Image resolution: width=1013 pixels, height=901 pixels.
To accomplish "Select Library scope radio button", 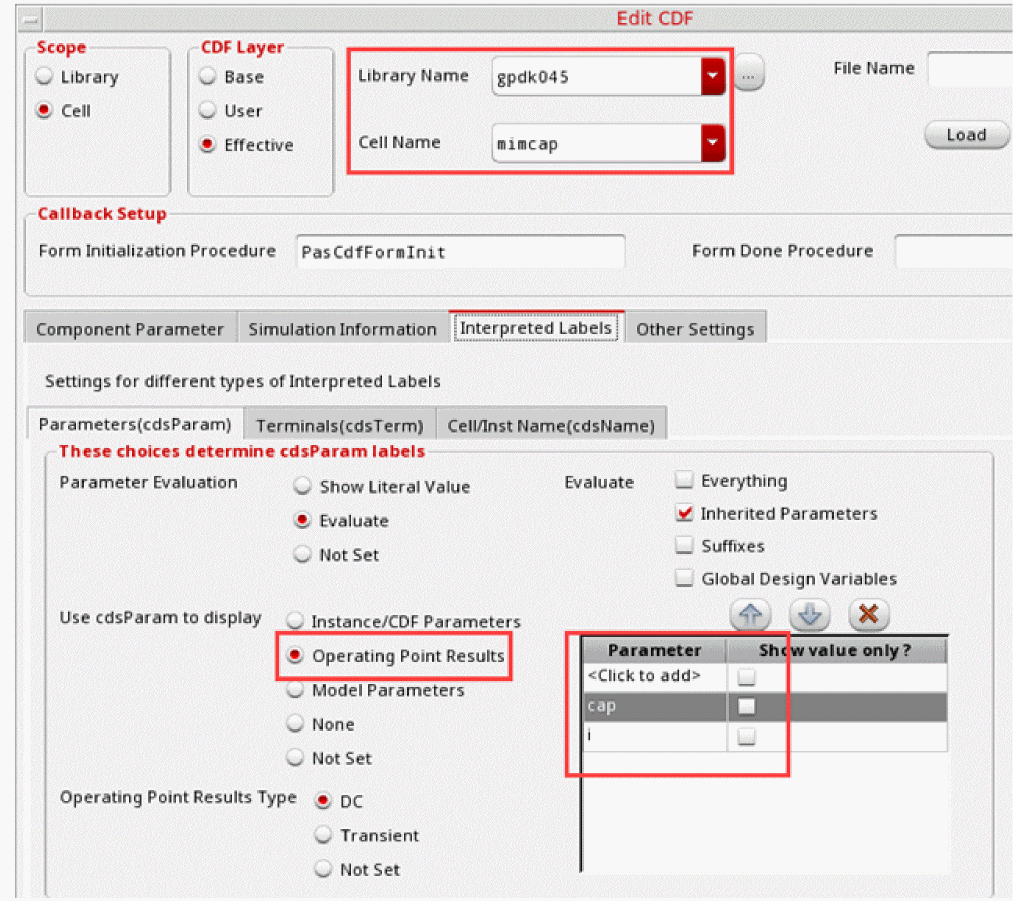I will tap(44, 76).
